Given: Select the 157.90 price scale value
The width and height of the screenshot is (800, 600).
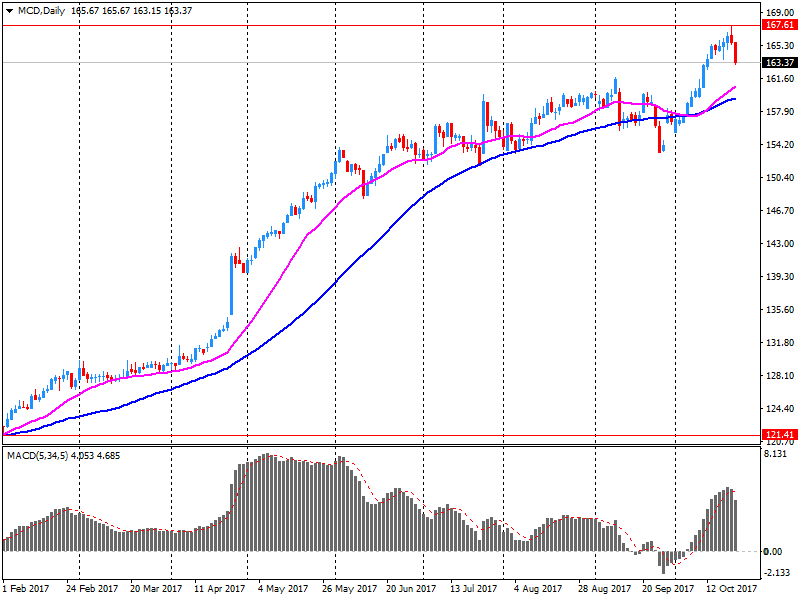Looking at the screenshot, I should click(780, 111).
